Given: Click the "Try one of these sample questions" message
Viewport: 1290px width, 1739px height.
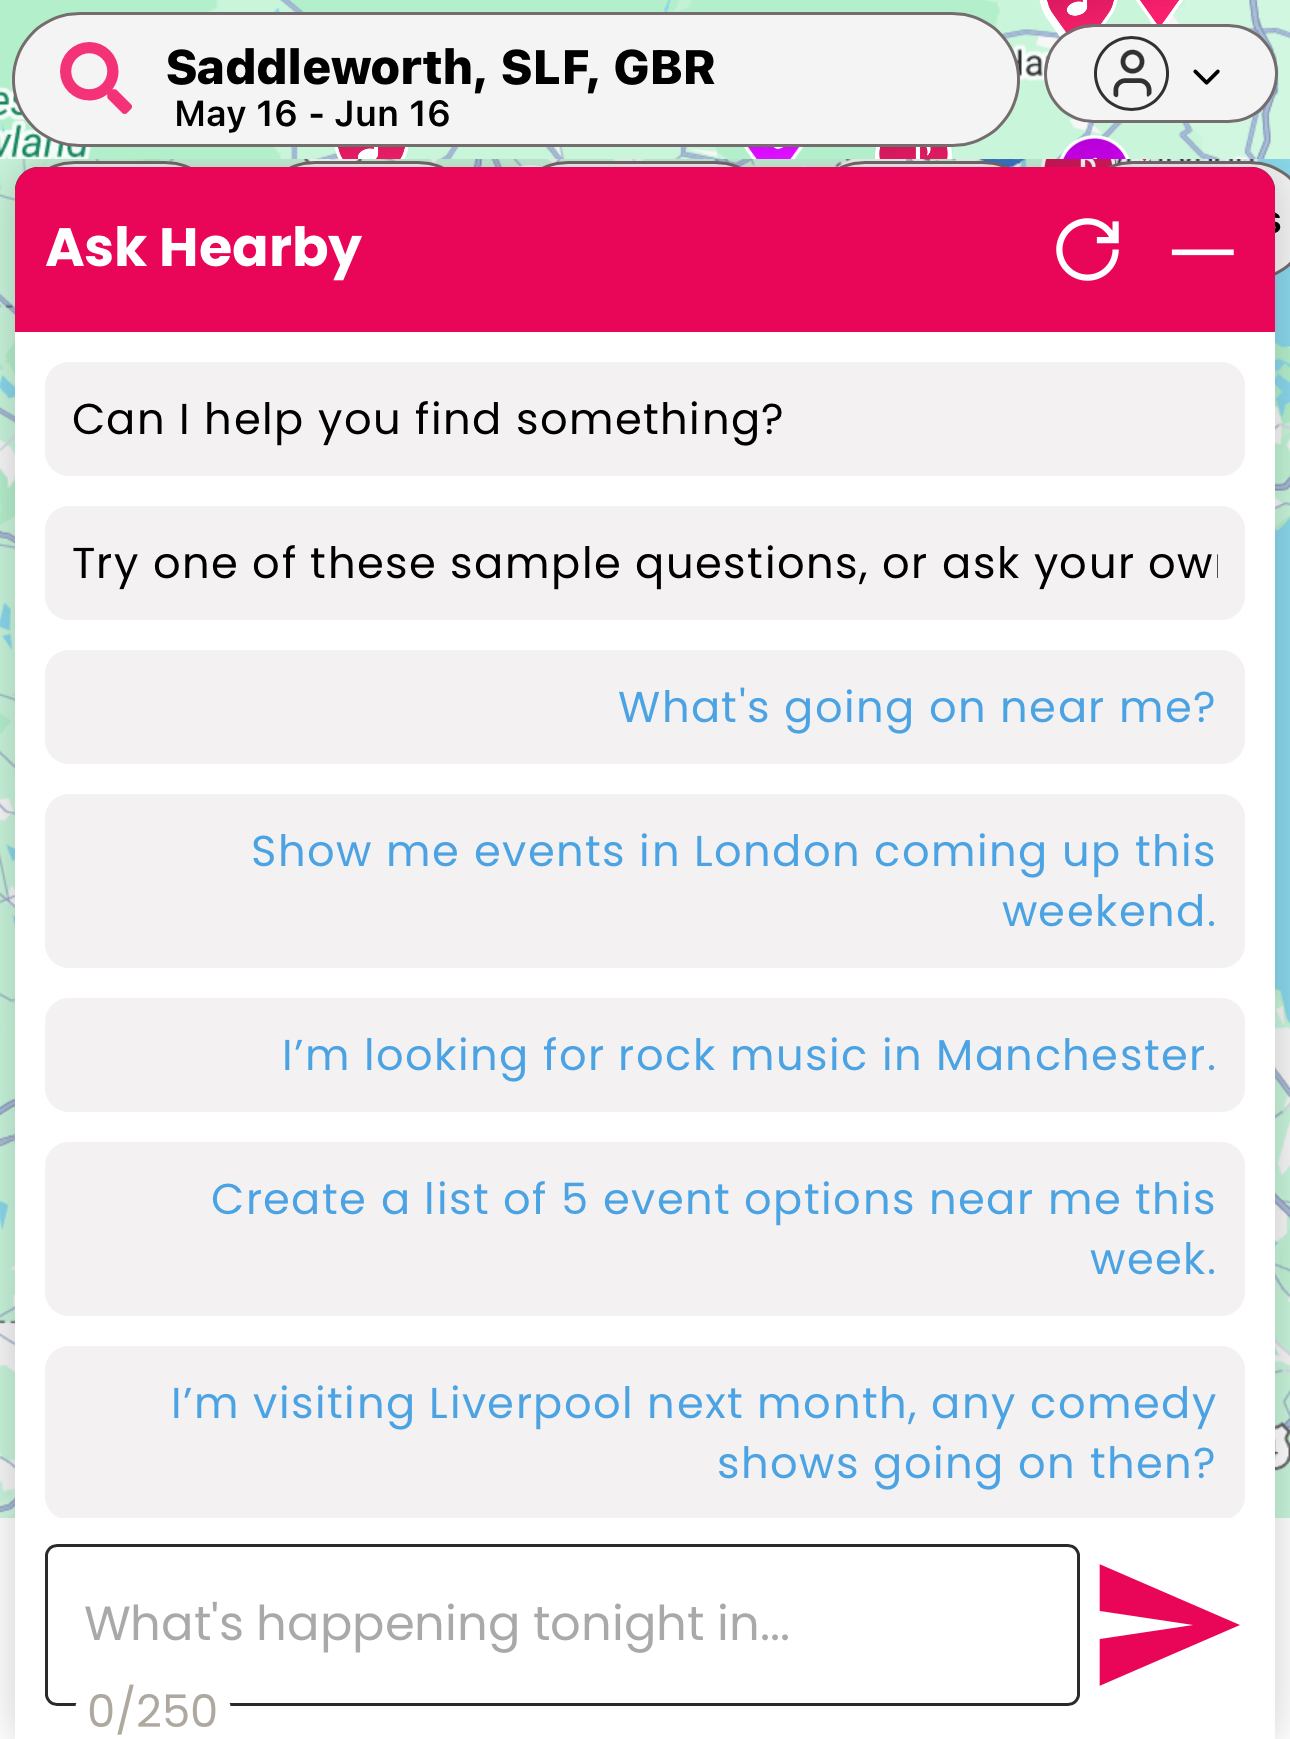Looking at the screenshot, I should (x=645, y=563).
